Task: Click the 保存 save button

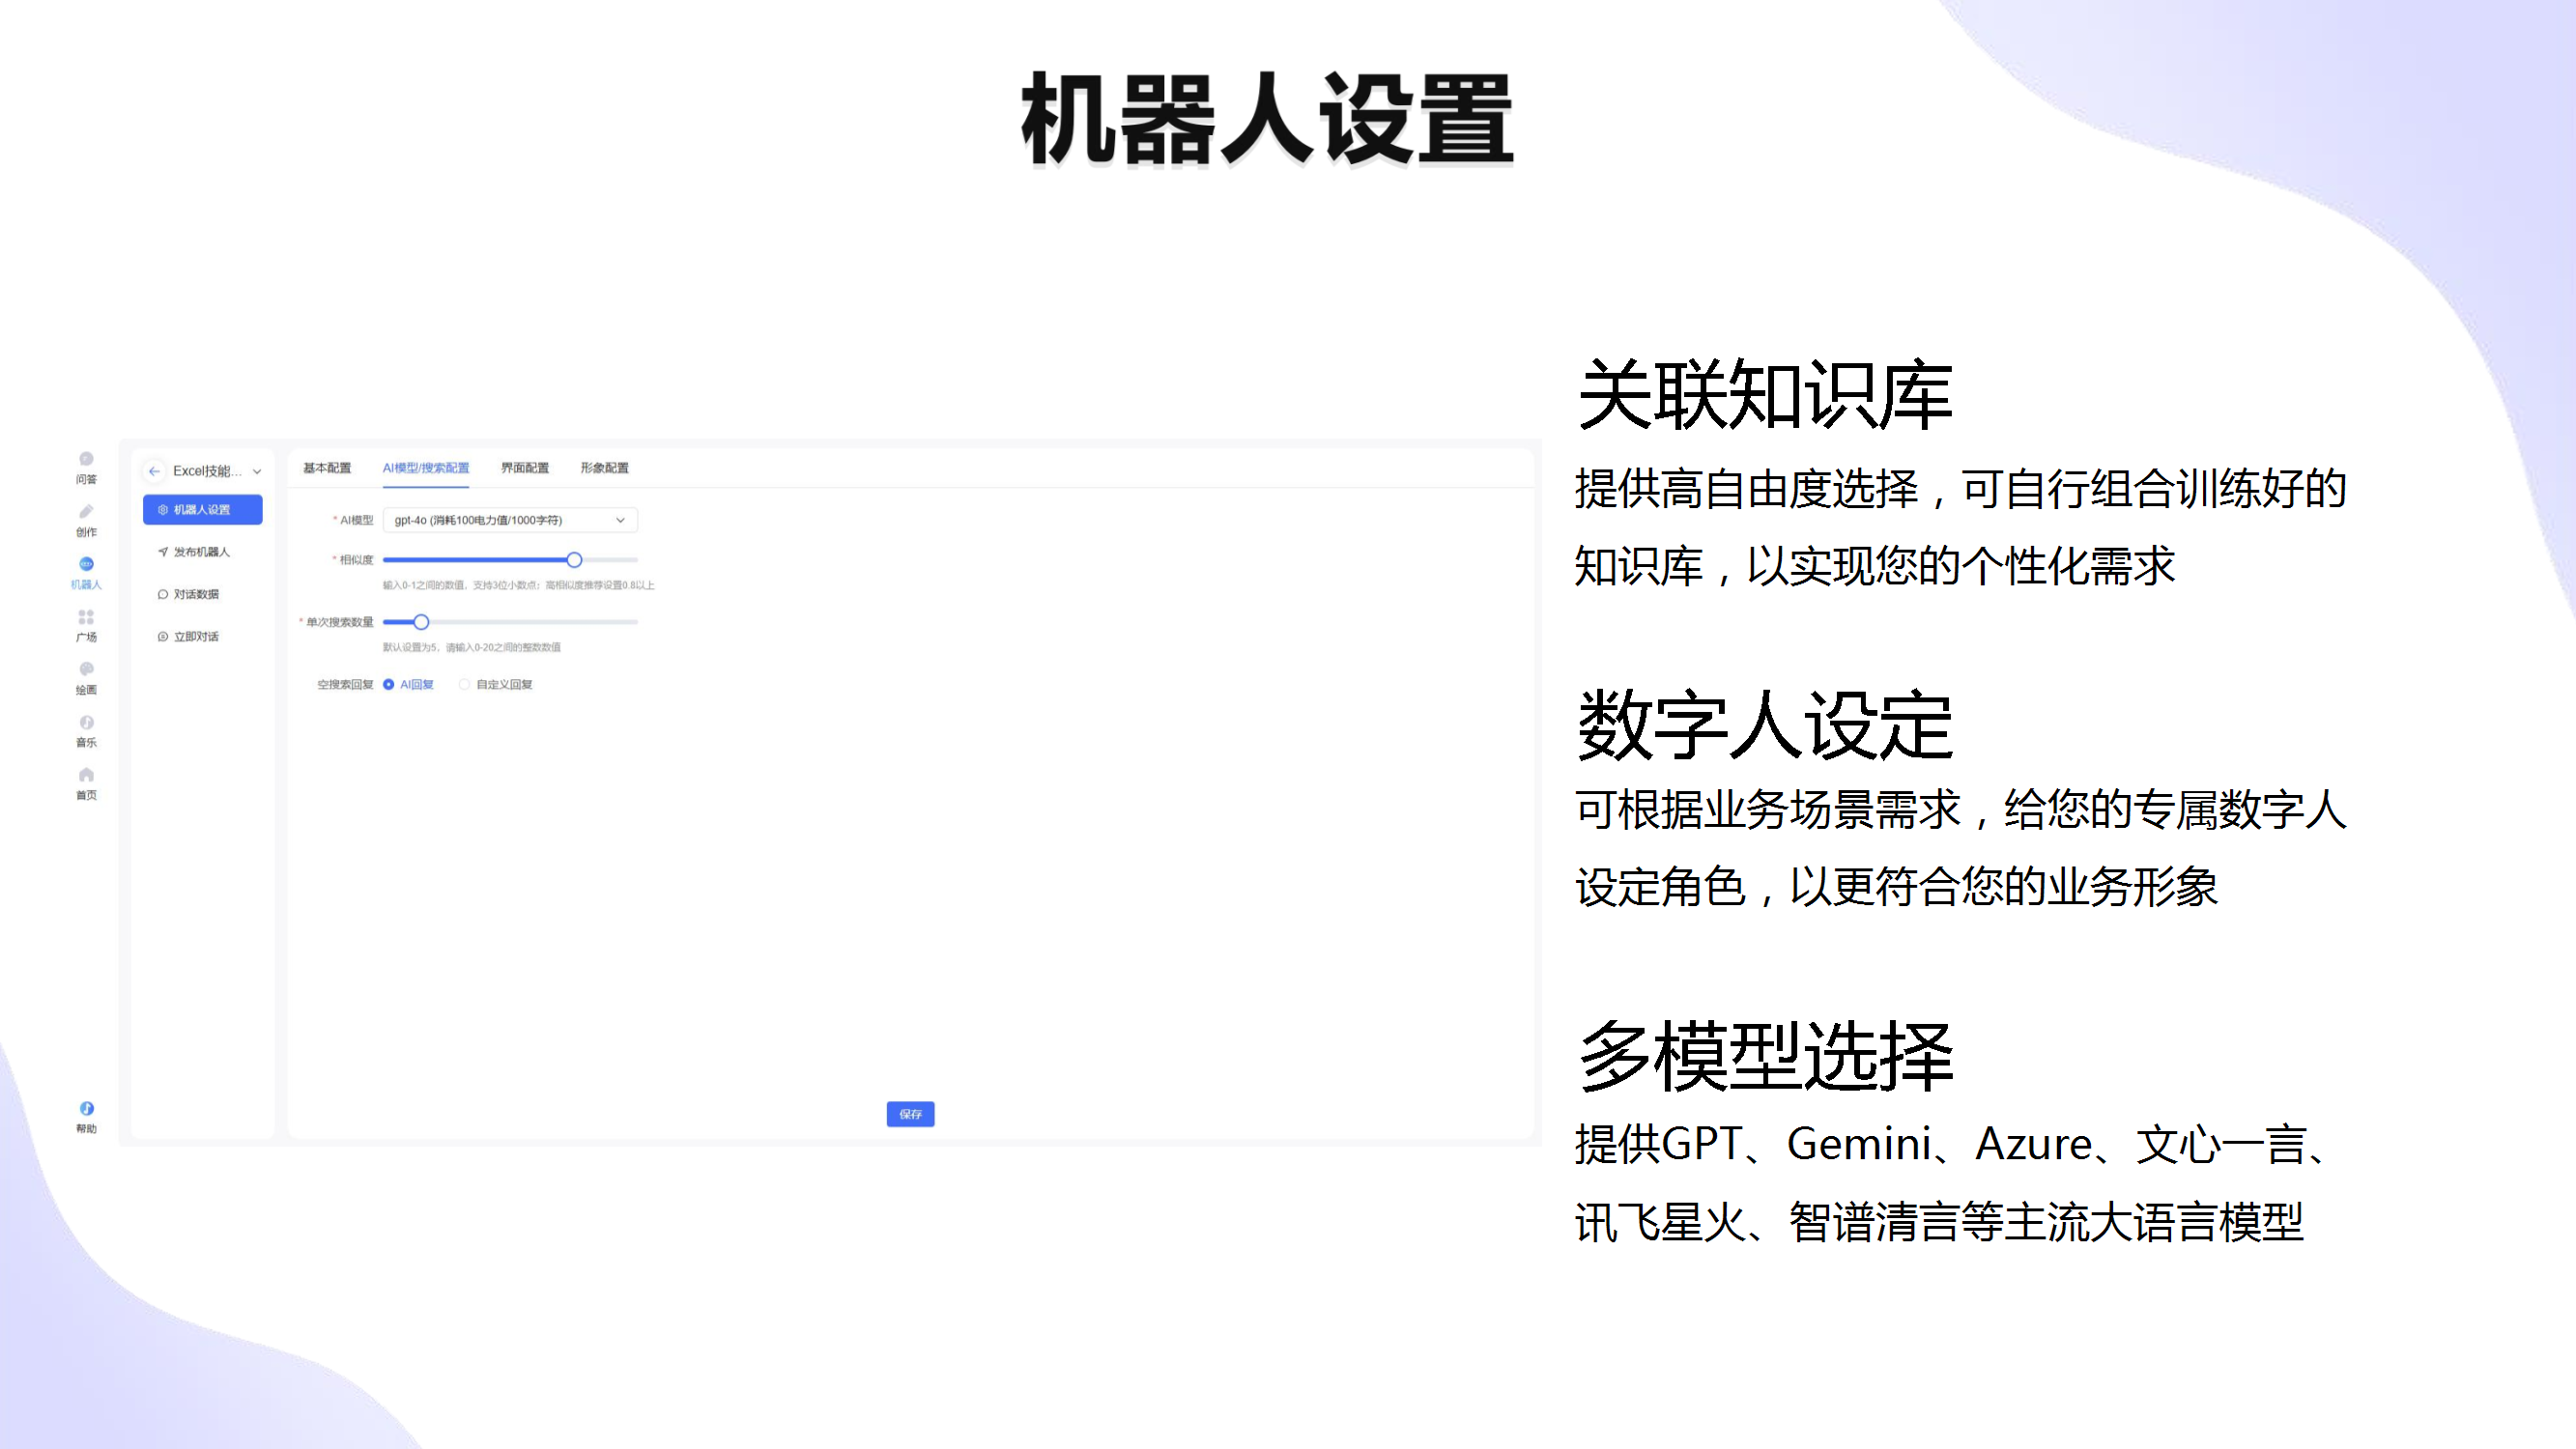Action: 910,1114
